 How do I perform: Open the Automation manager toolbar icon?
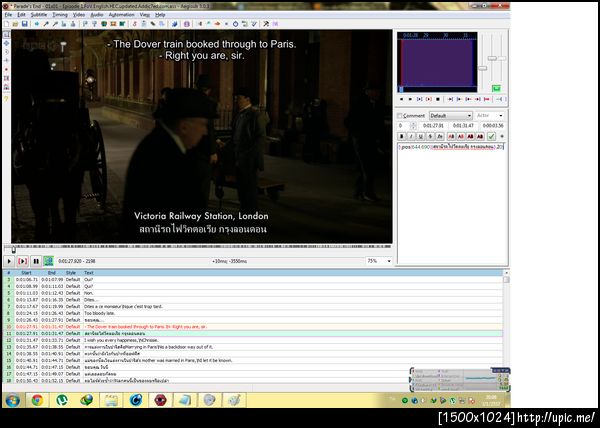174,24
